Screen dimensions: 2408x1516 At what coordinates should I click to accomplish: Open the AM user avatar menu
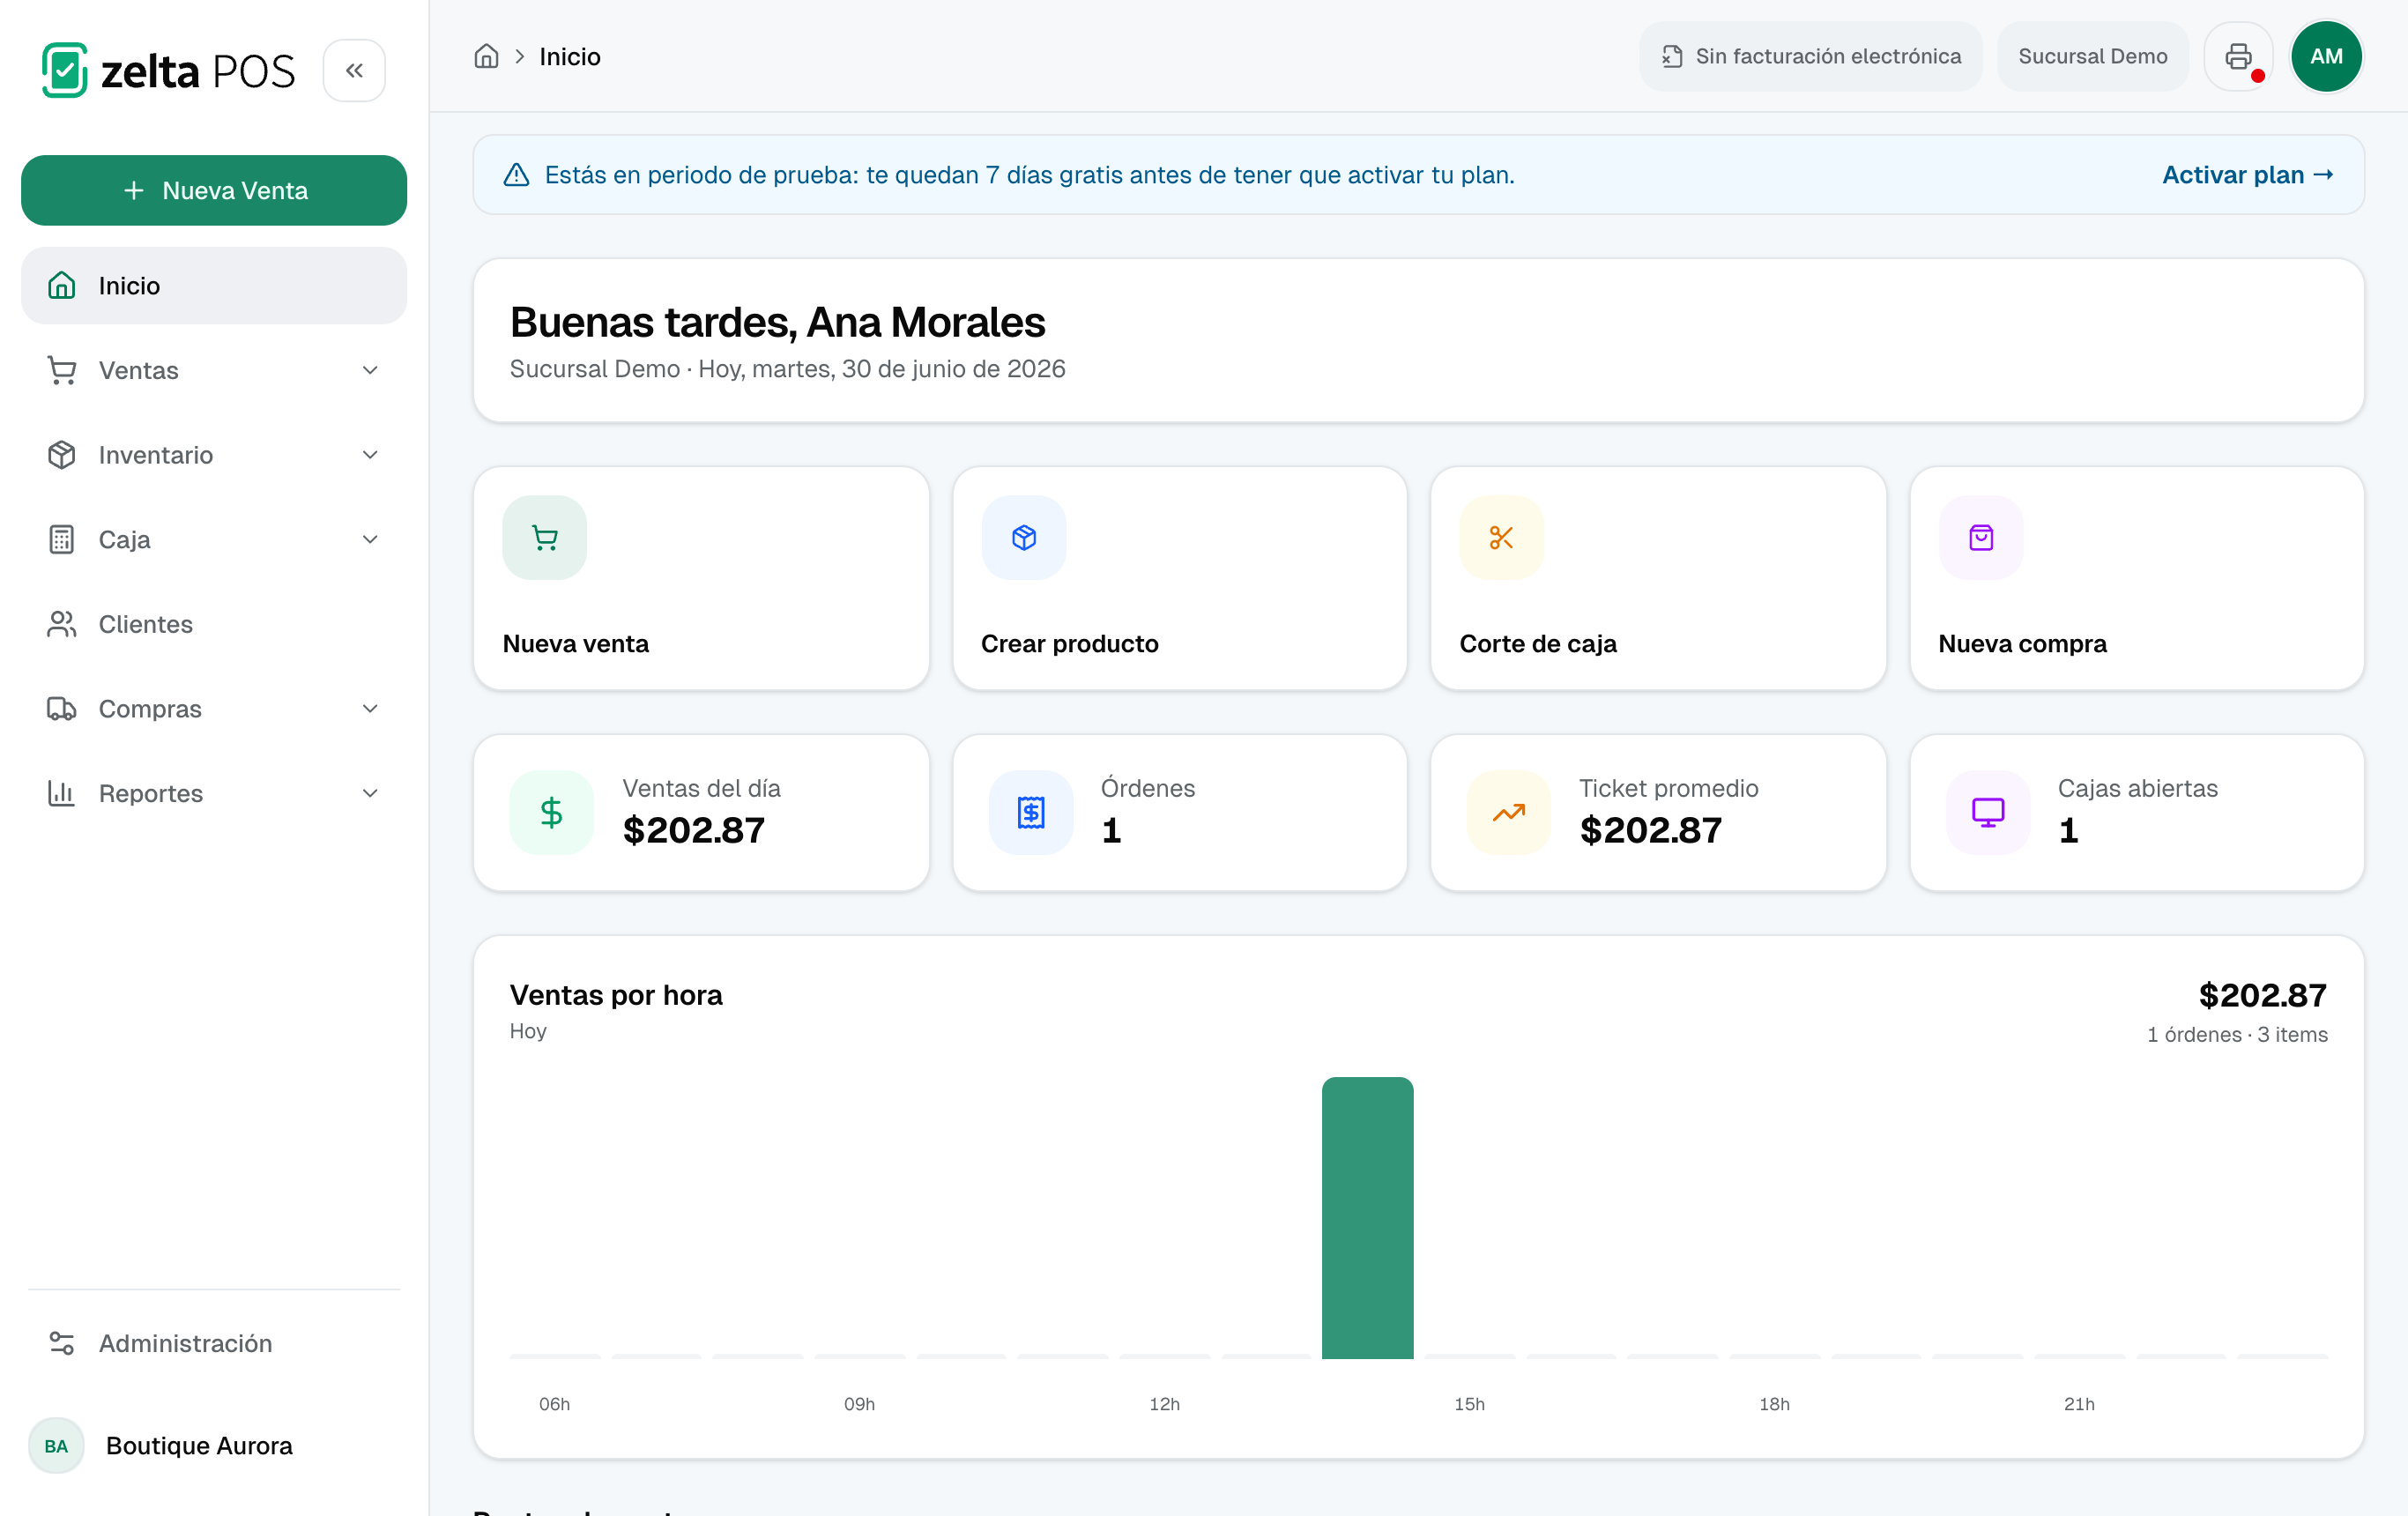click(2326, 57)
